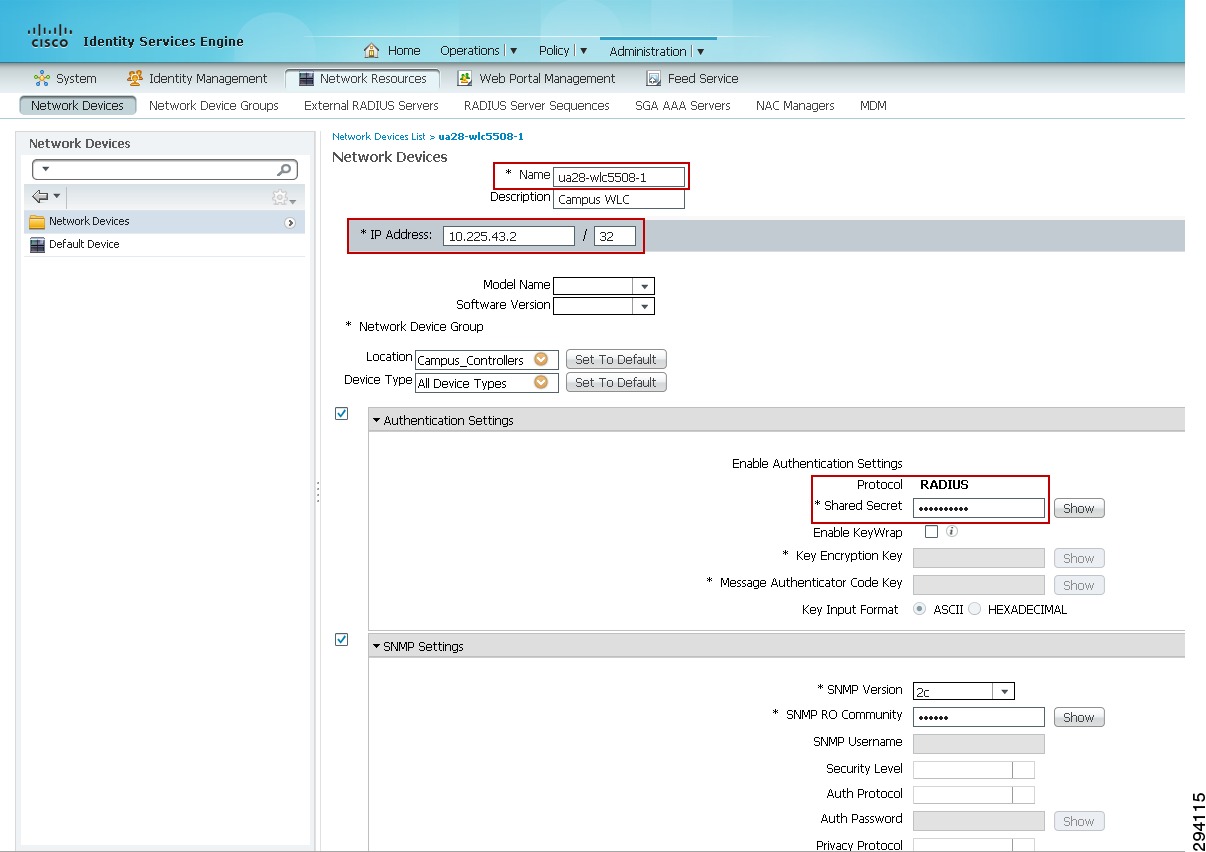The height and width of the screenshot is (852, 1206).
Task: Select the Network Devices sub-tab
Action: click(x=78, y=105)
